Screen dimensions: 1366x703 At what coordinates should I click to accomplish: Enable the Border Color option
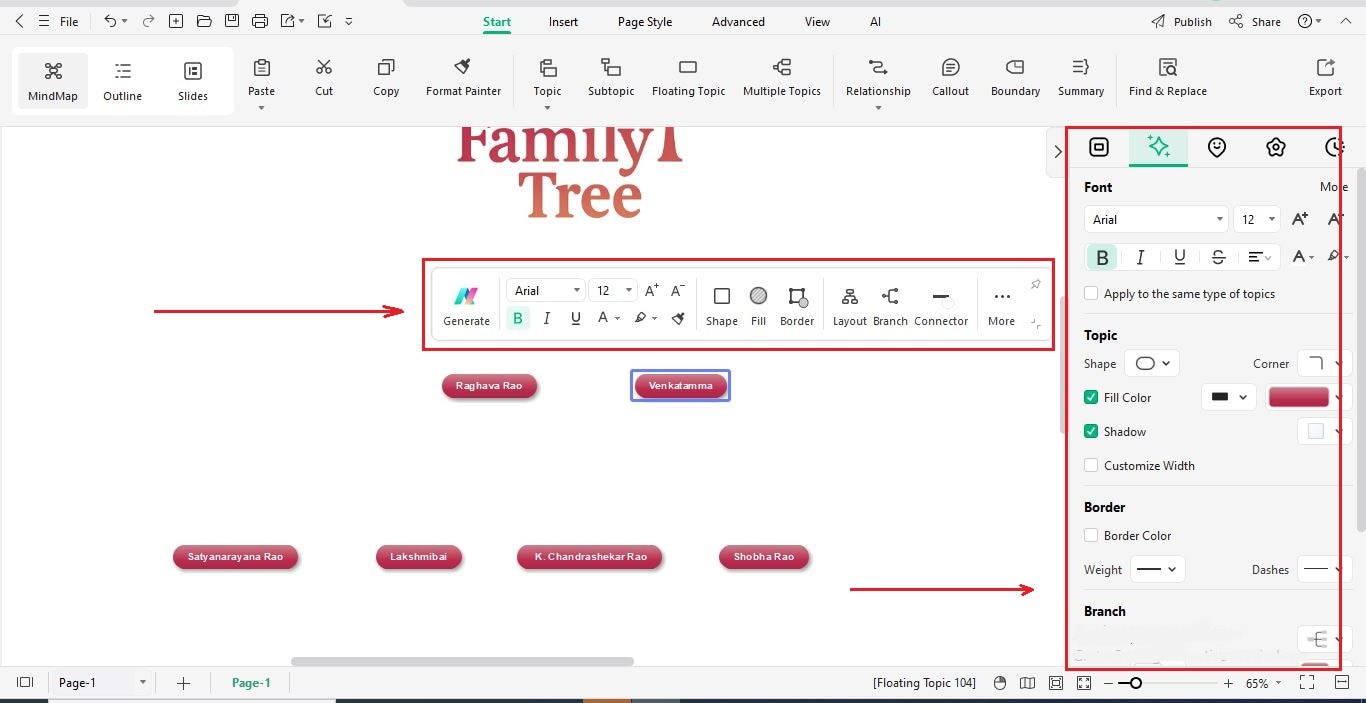pos(1091,535)
